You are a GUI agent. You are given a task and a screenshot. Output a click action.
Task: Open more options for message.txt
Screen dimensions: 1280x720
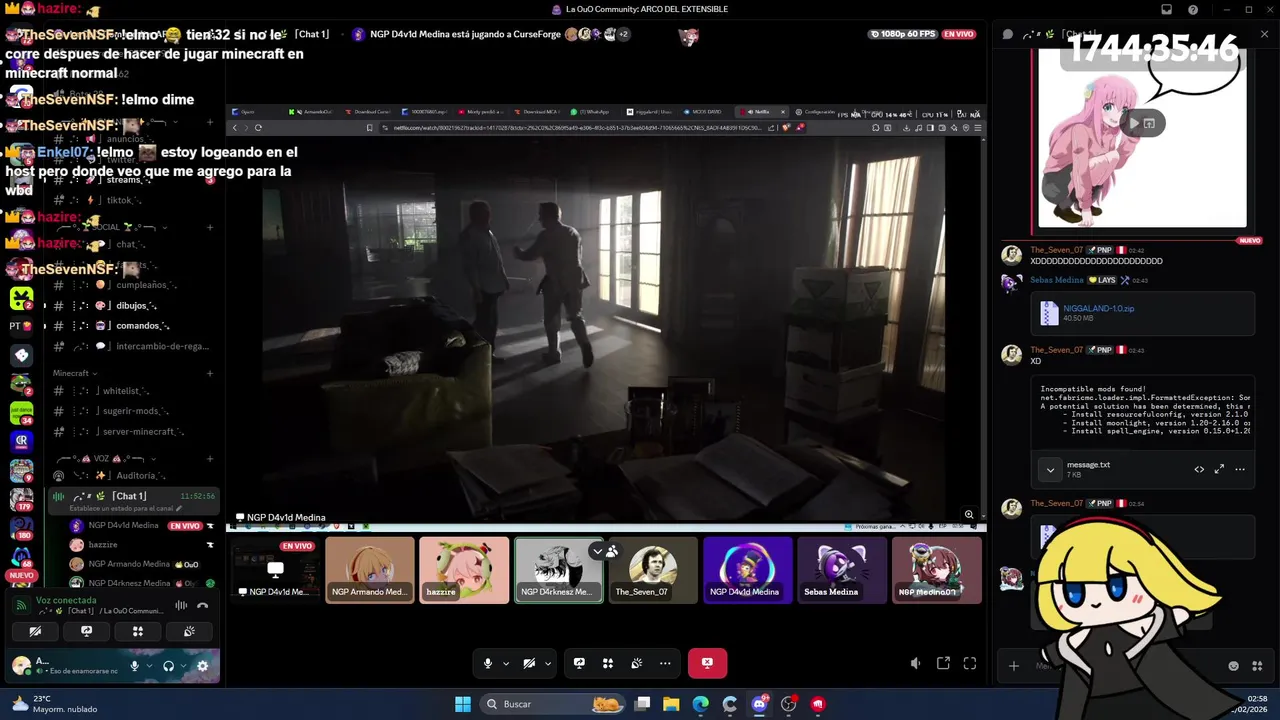point(1240,469)
